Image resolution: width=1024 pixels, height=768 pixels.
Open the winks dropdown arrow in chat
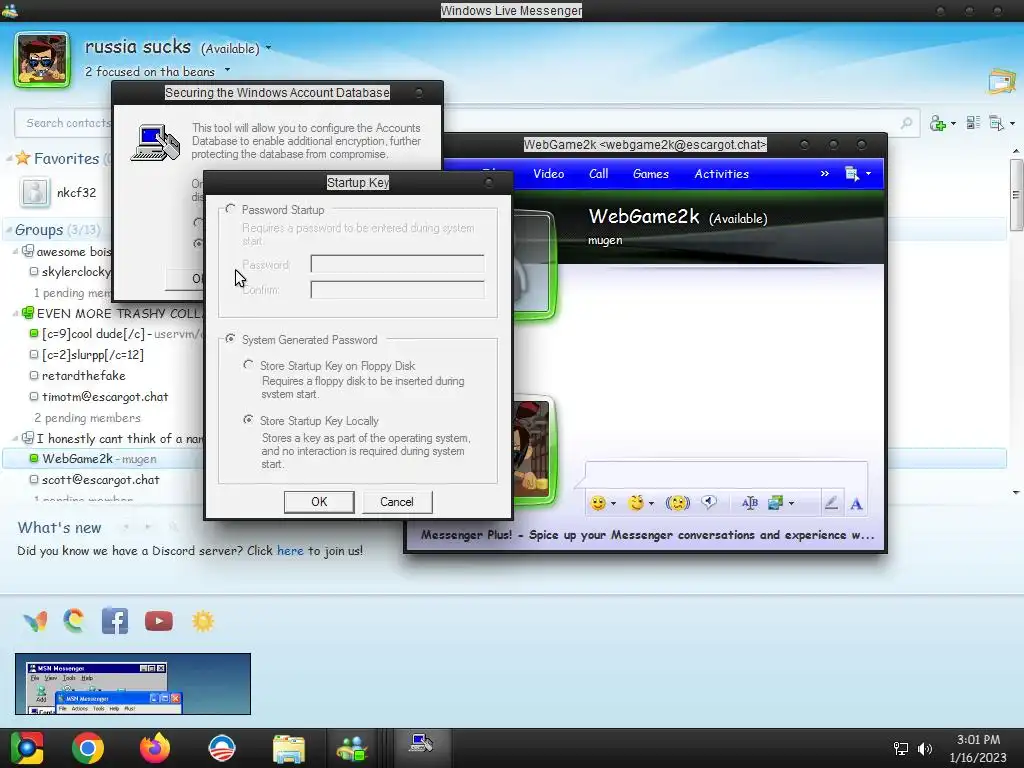tap(651, 504)
